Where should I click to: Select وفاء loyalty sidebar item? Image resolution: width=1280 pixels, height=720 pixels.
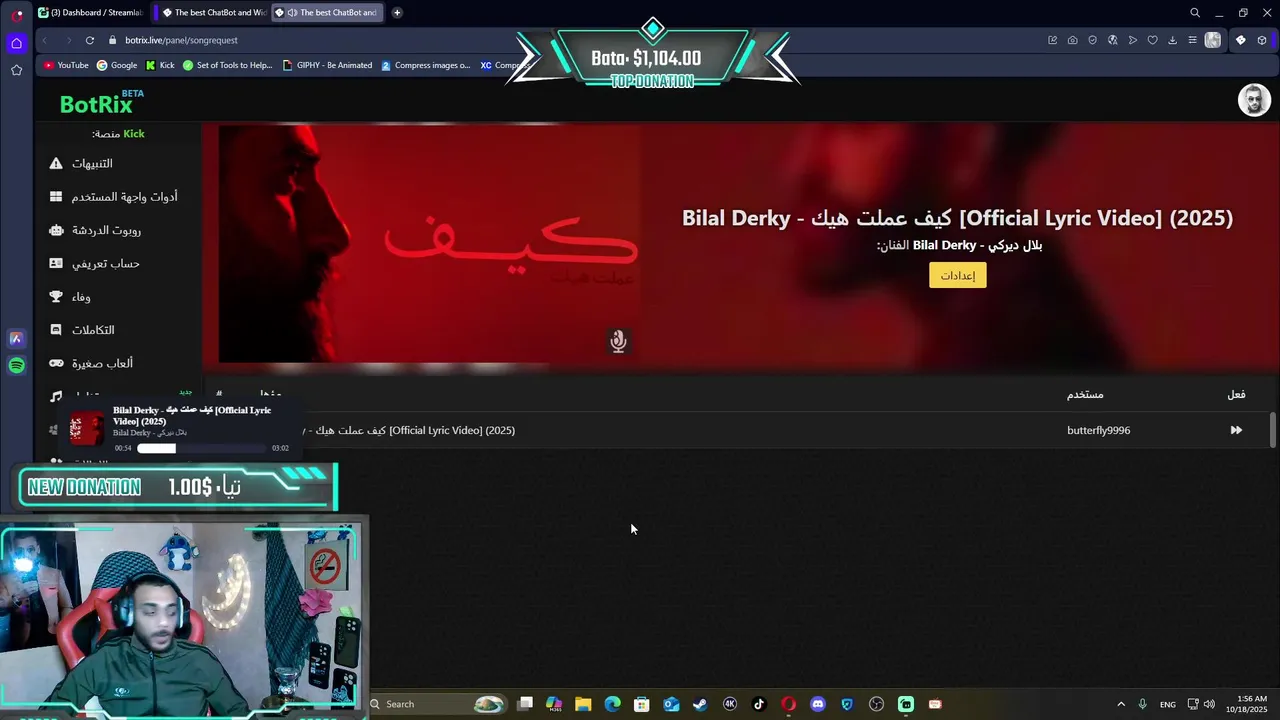[x=70, y=297]
